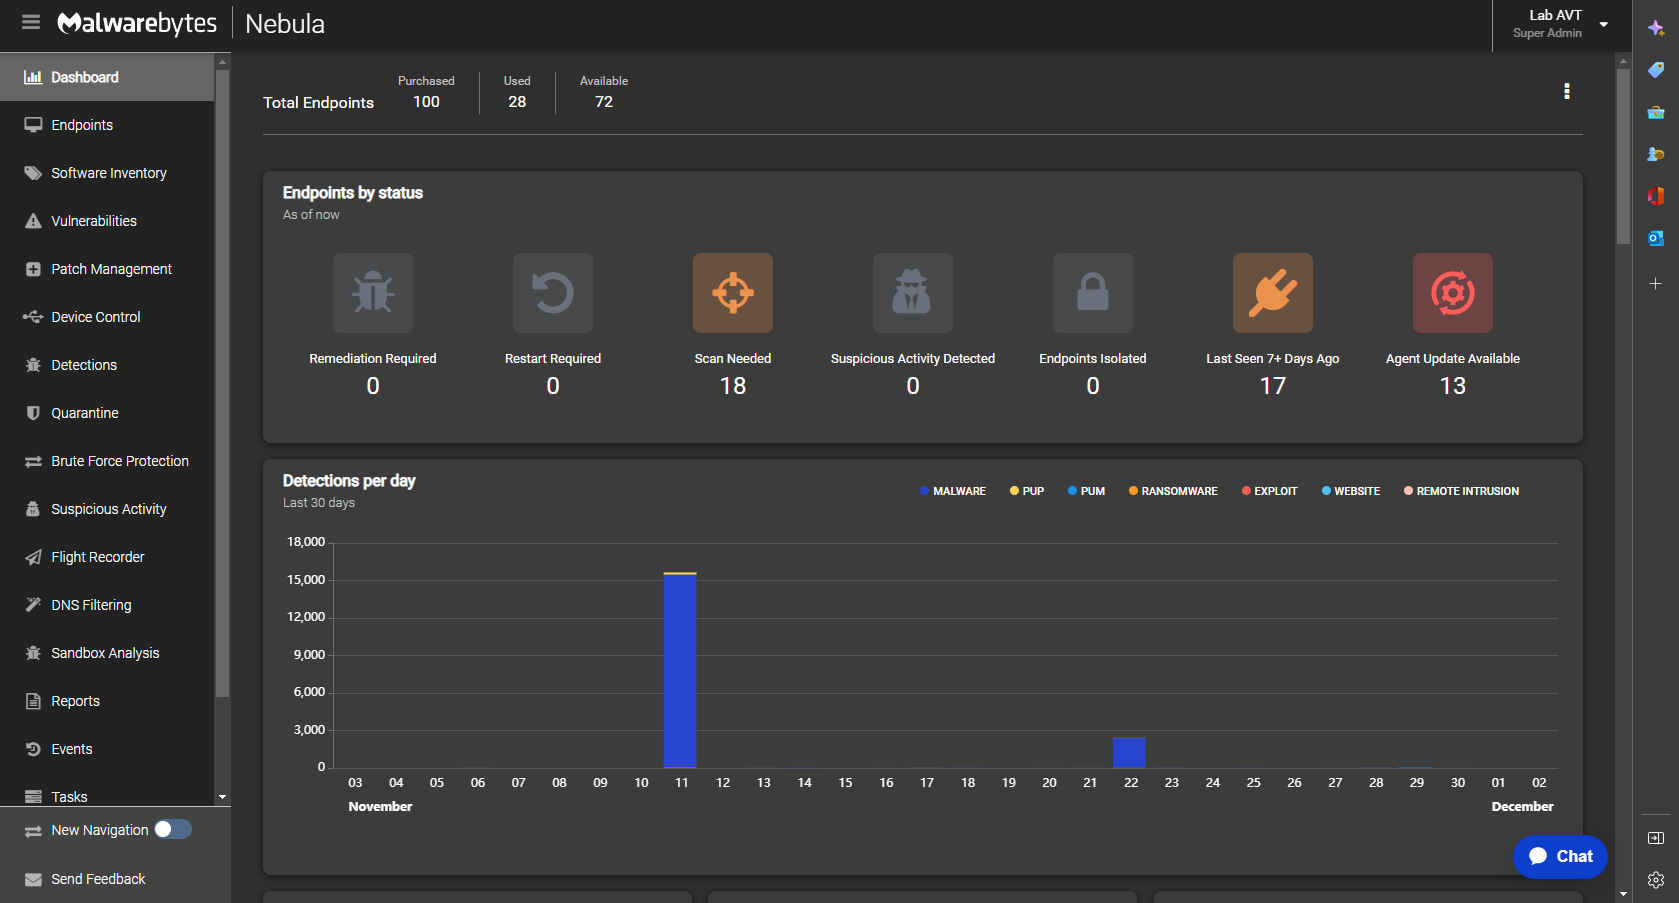The width and height of the screenshot is (1679, 903).
Task: Click the Agent Update Available icon
Action: tap(1452, 293)
